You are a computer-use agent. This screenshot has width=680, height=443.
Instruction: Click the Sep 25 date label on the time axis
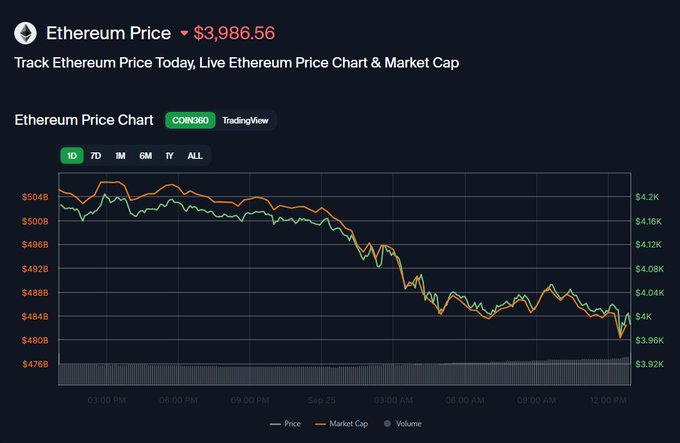pyautogui.click(x=319, y=400)
